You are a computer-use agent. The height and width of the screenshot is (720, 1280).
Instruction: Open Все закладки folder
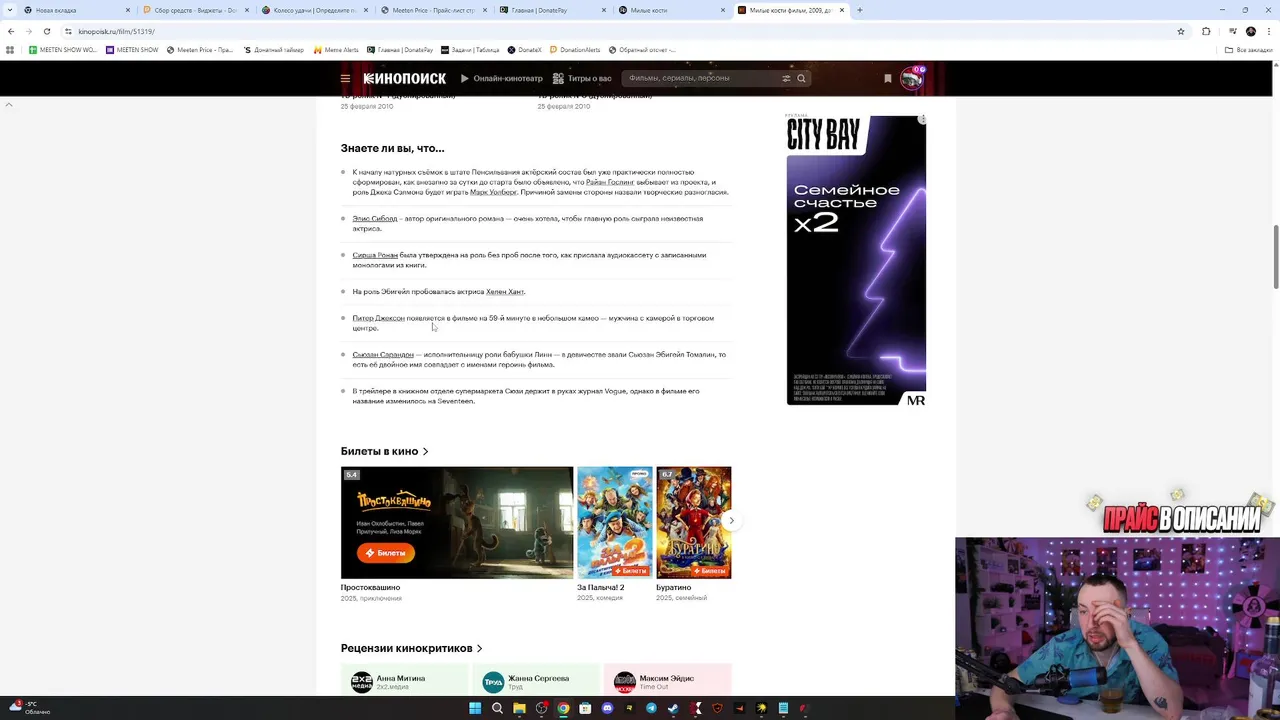click(1250, 50)
